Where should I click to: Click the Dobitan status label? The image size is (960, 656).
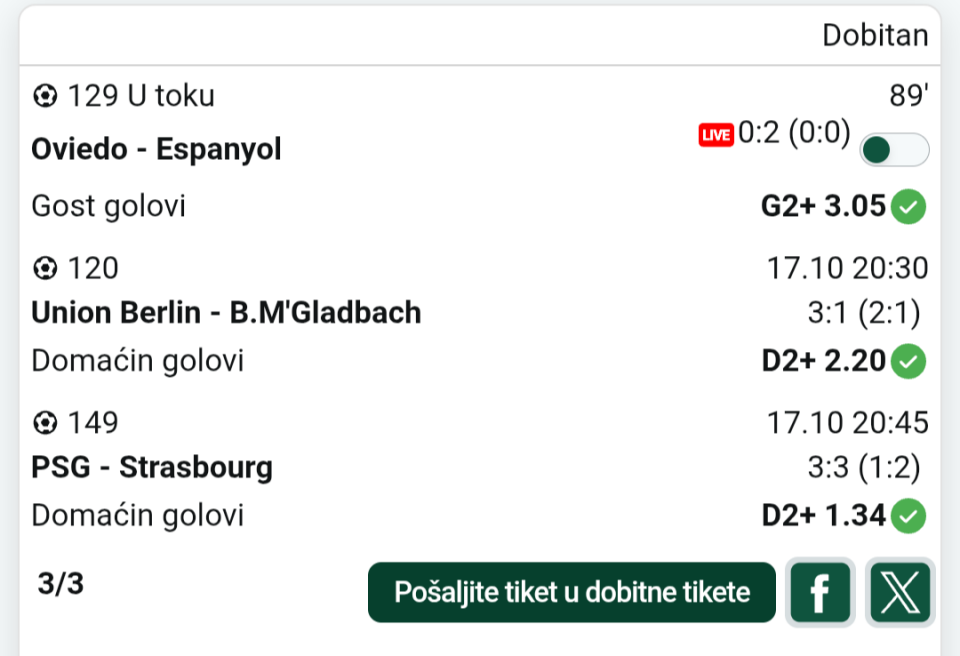875,35
